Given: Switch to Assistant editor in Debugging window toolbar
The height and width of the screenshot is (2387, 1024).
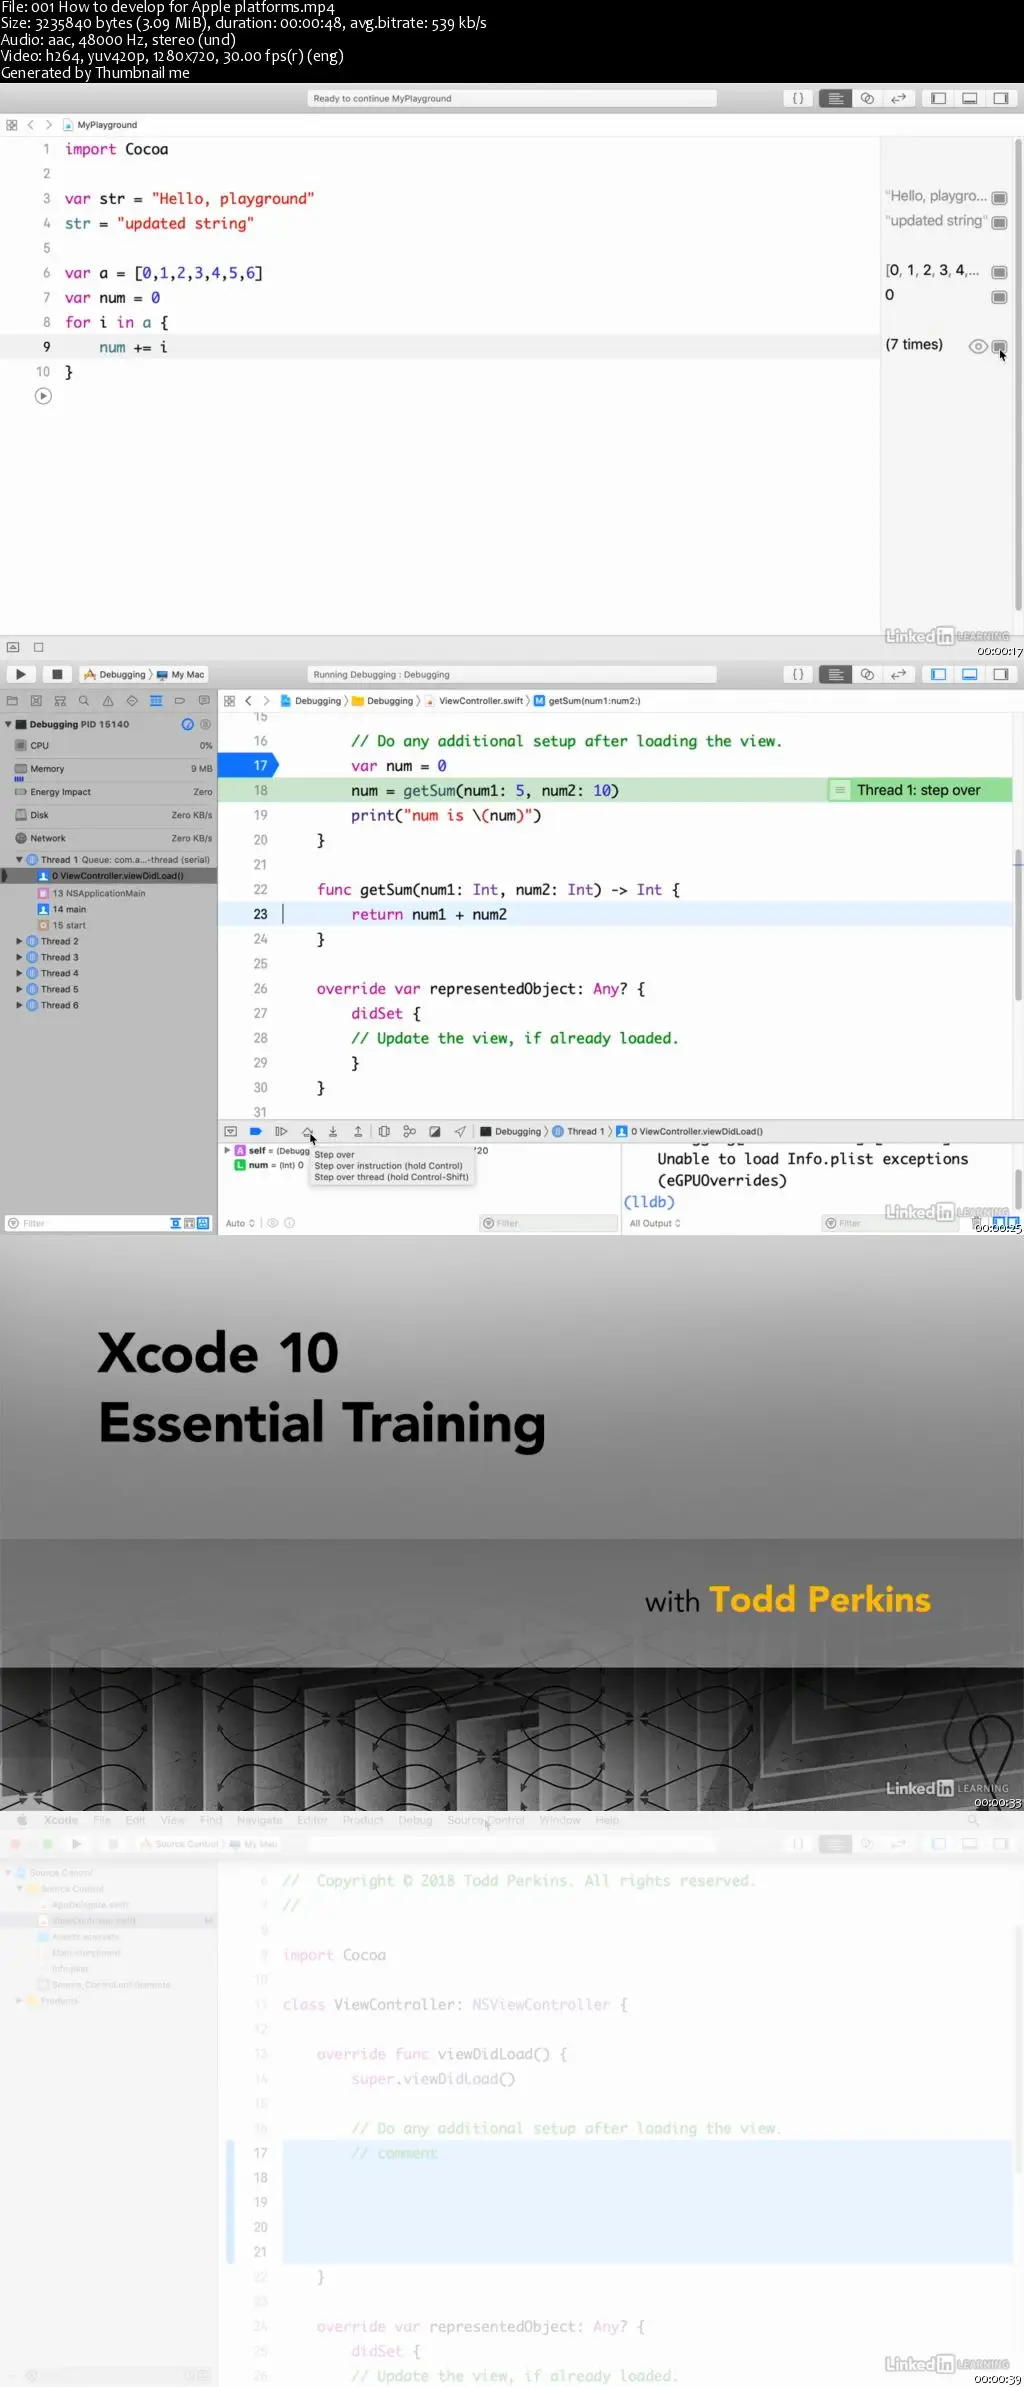Looking at the screenshot, I should tap(867, 674).
